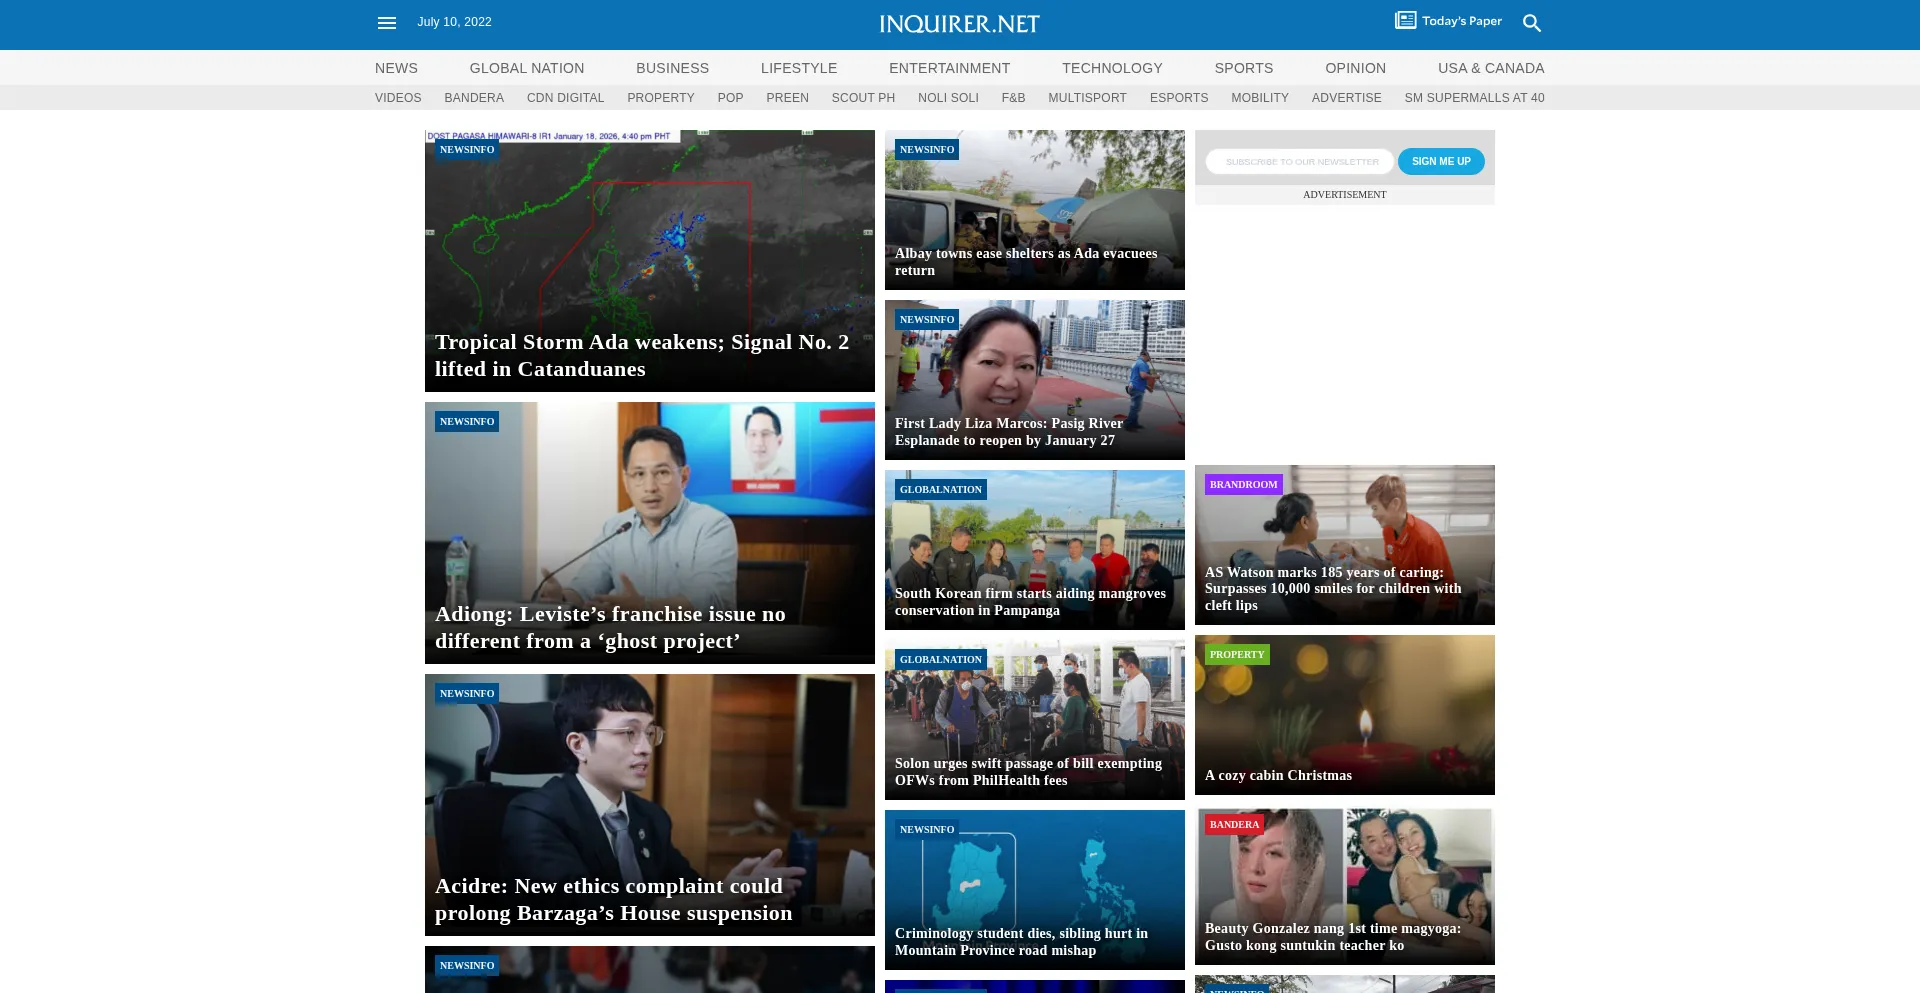Open the hamburger navigation menu

386,22
